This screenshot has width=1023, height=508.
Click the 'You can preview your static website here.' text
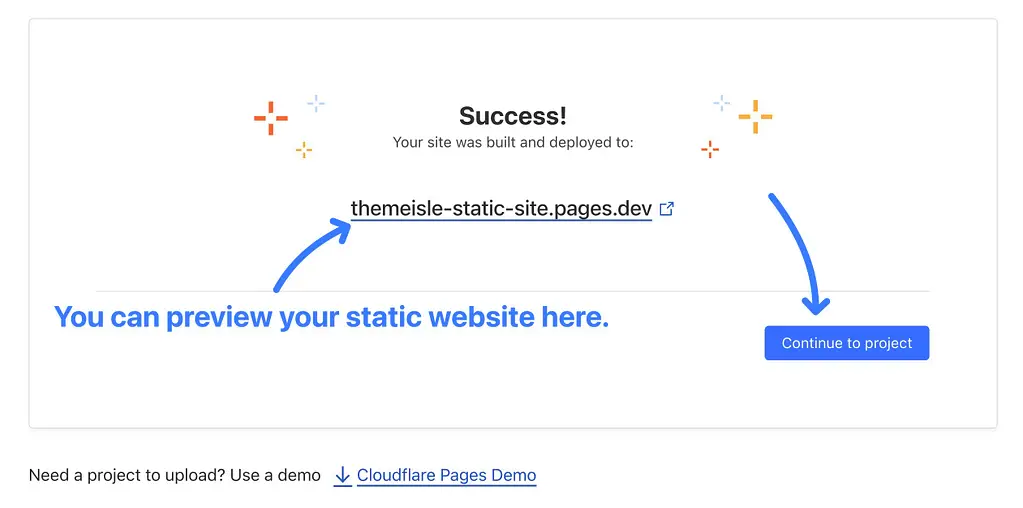pos(331,318)
